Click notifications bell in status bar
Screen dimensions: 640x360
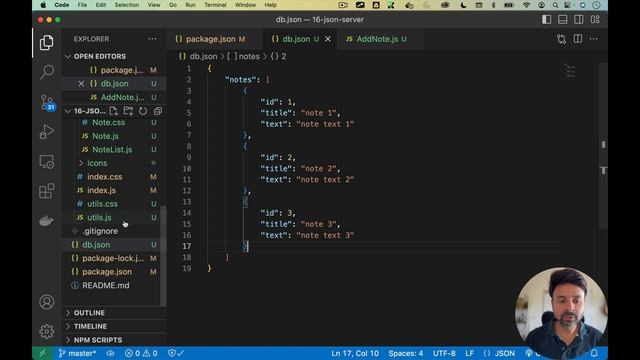594,353
